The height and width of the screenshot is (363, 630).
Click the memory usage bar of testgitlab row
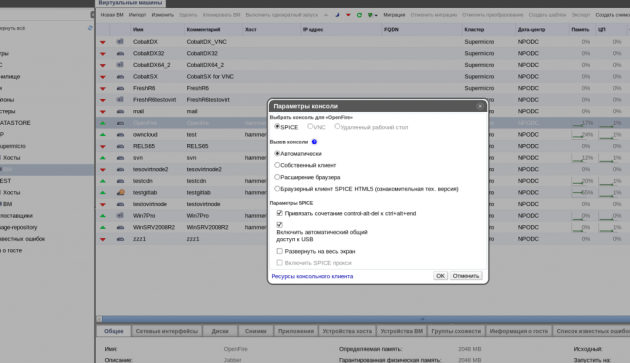click(x=583, y=193)
